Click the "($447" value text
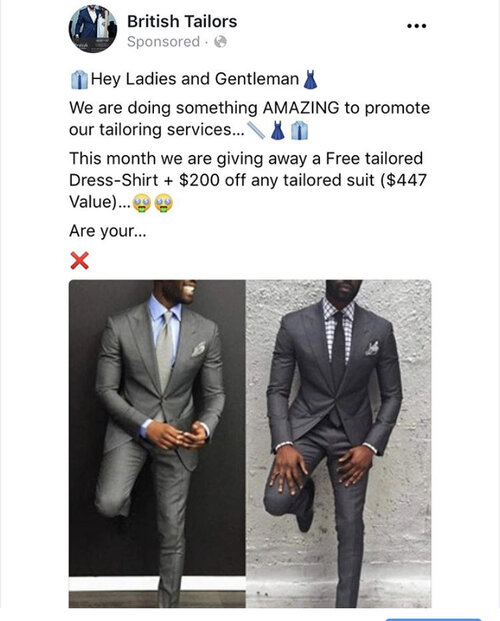The image size is (500, 621). [x=403, y=180]
